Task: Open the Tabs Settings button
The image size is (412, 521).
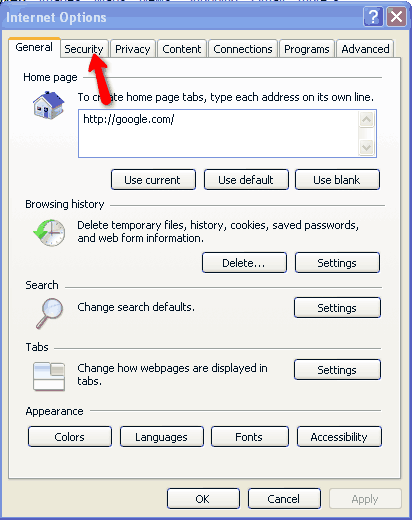Action: pyautogui.click(x=337, y=370)
